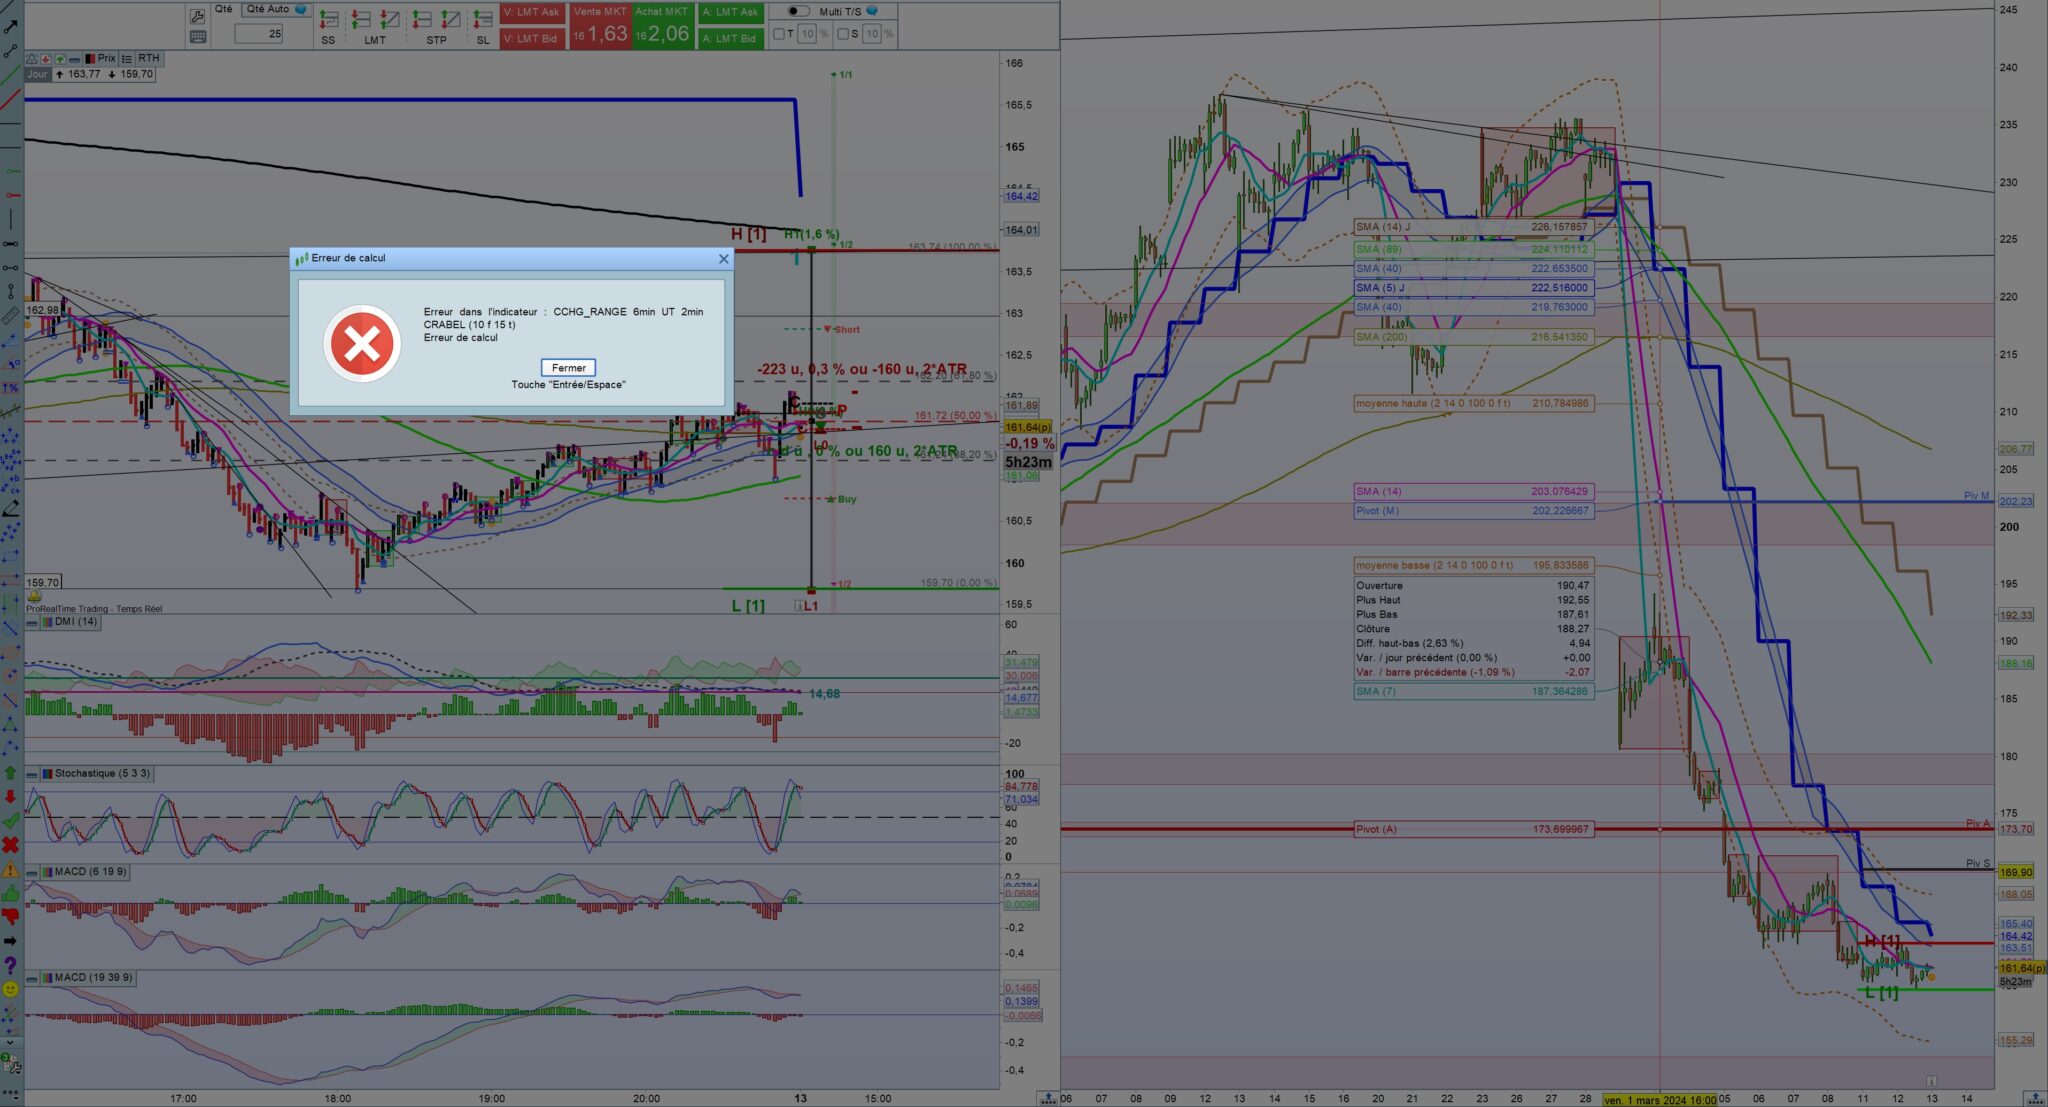Open trading settings wrench icon
2048x1107 pixels.
[197, 16]
